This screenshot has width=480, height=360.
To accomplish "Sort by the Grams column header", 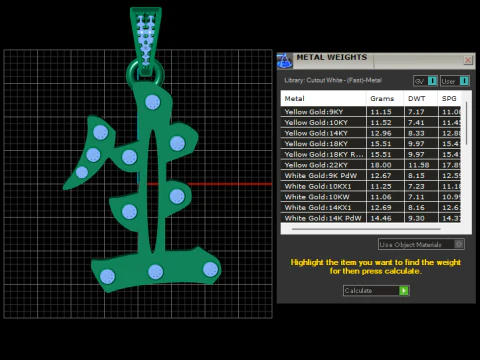I will [385, 98].
